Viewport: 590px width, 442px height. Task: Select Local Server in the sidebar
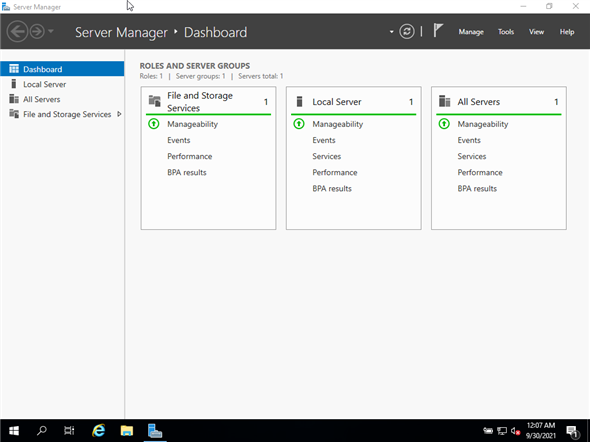coord(62,84)
